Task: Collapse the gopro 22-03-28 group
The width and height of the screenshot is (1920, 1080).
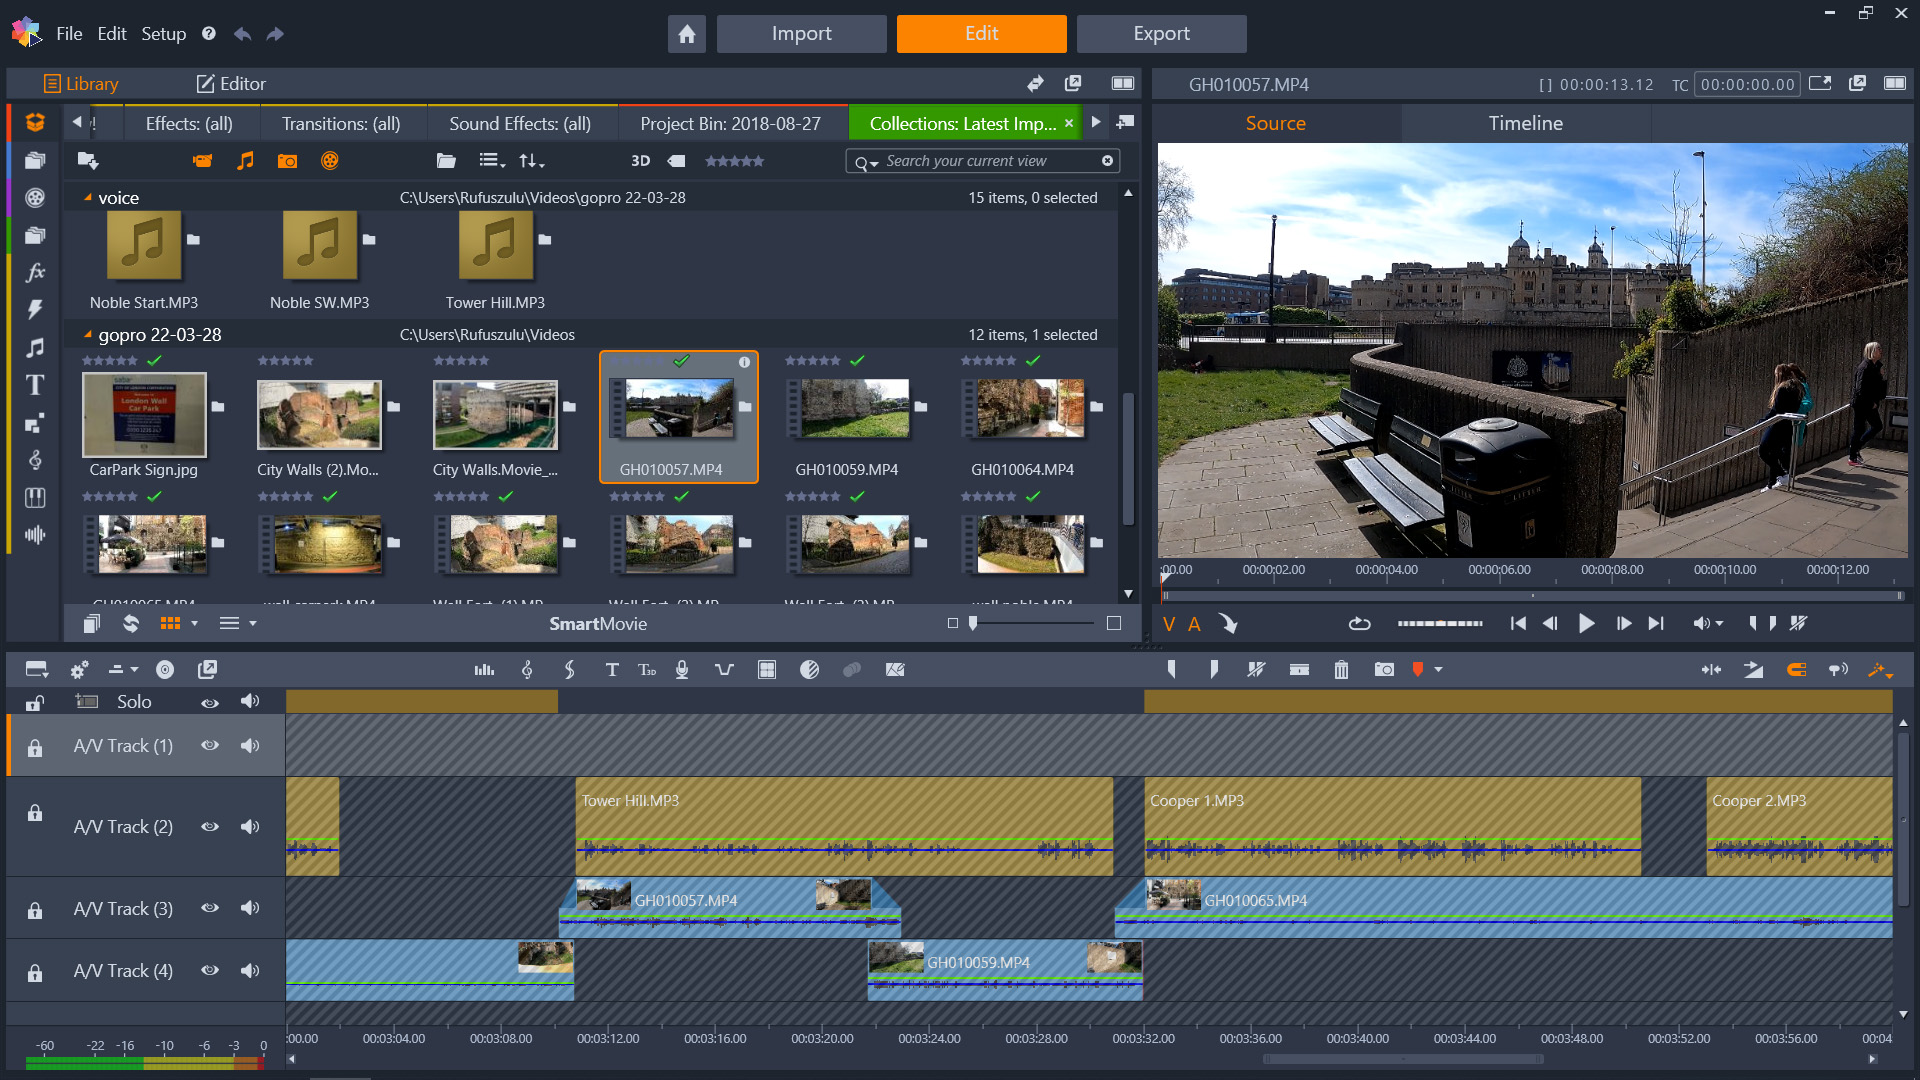Action: tap(87, 334)
